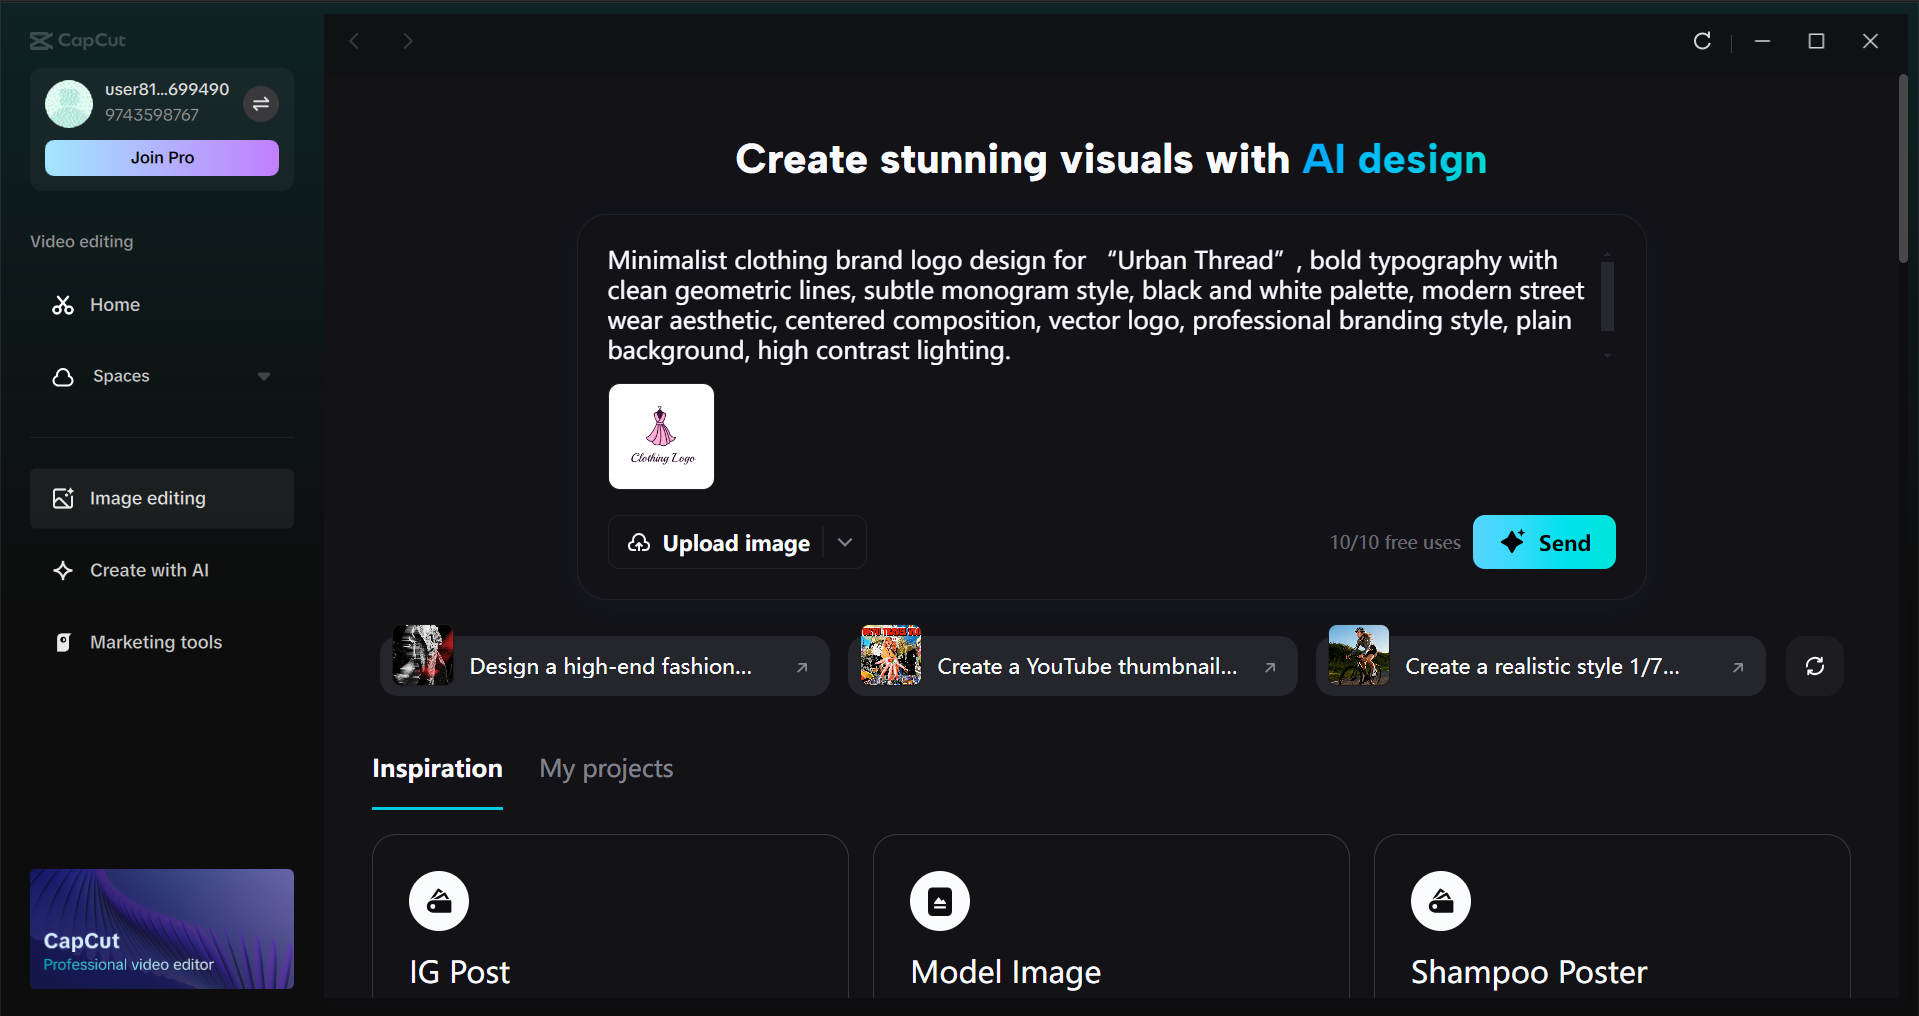Maximize the CapCut window
The width and height of the screenshot is (1919, 1016).
point(1817,41)
